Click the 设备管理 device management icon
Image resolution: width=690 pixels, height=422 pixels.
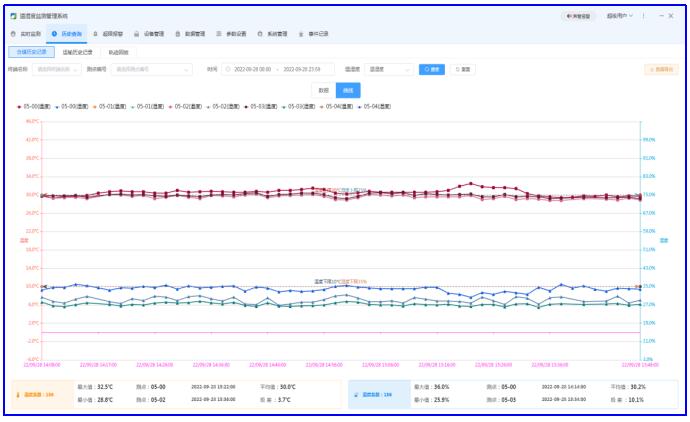[x=137, y=33]
